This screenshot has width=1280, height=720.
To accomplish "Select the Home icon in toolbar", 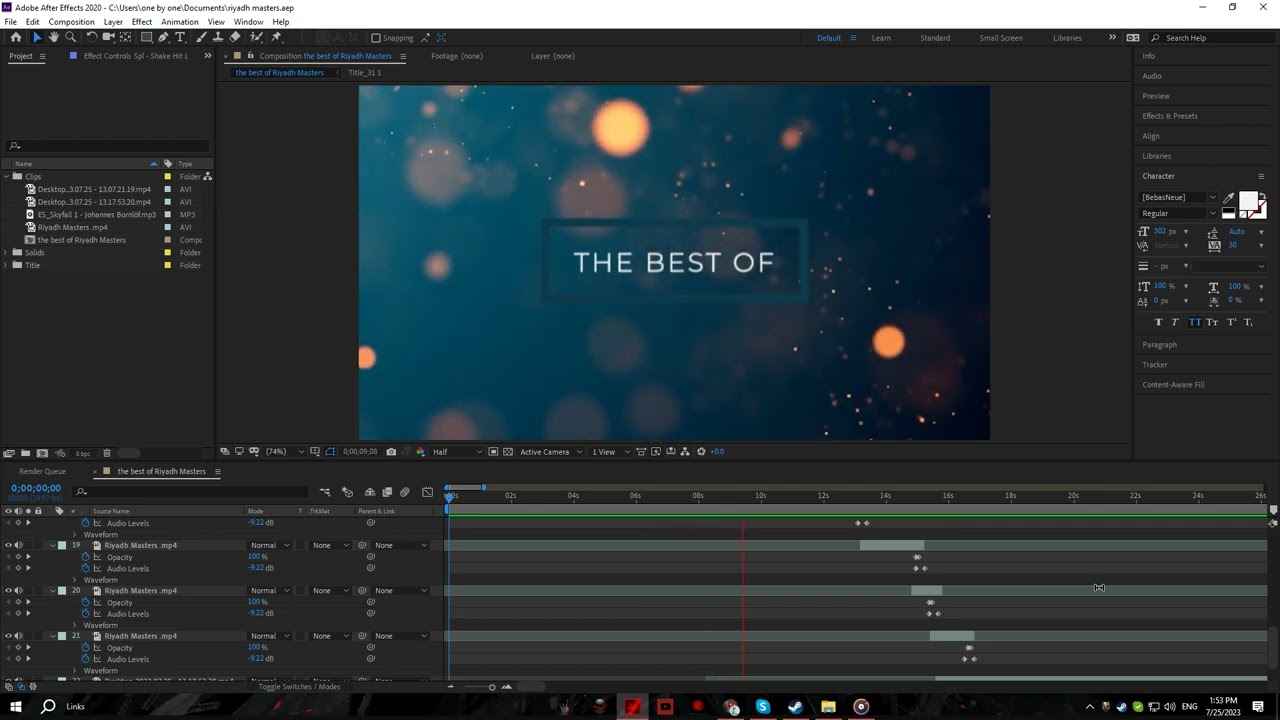I will [15, 37].
